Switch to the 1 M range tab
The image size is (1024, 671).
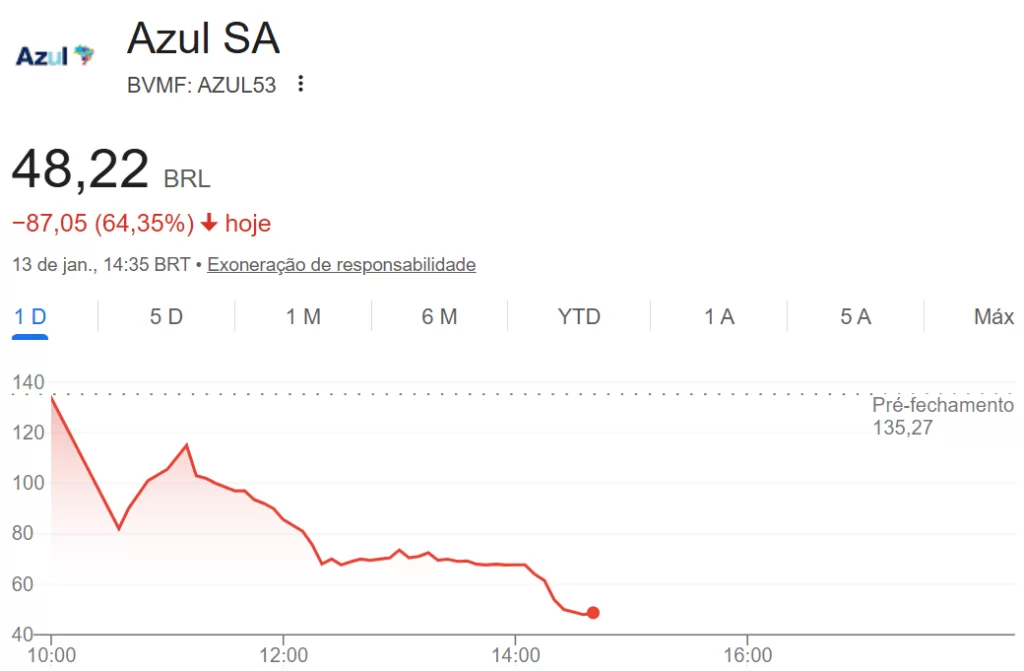pos(303,317)
